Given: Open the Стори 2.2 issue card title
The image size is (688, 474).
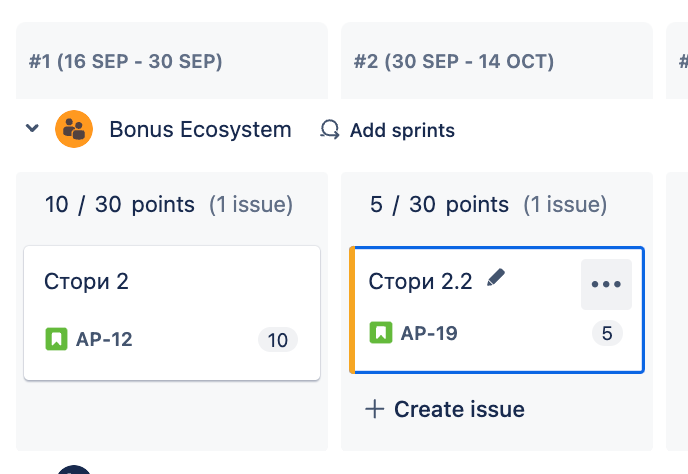Looking at the screenshot, I should click(420, 282).
